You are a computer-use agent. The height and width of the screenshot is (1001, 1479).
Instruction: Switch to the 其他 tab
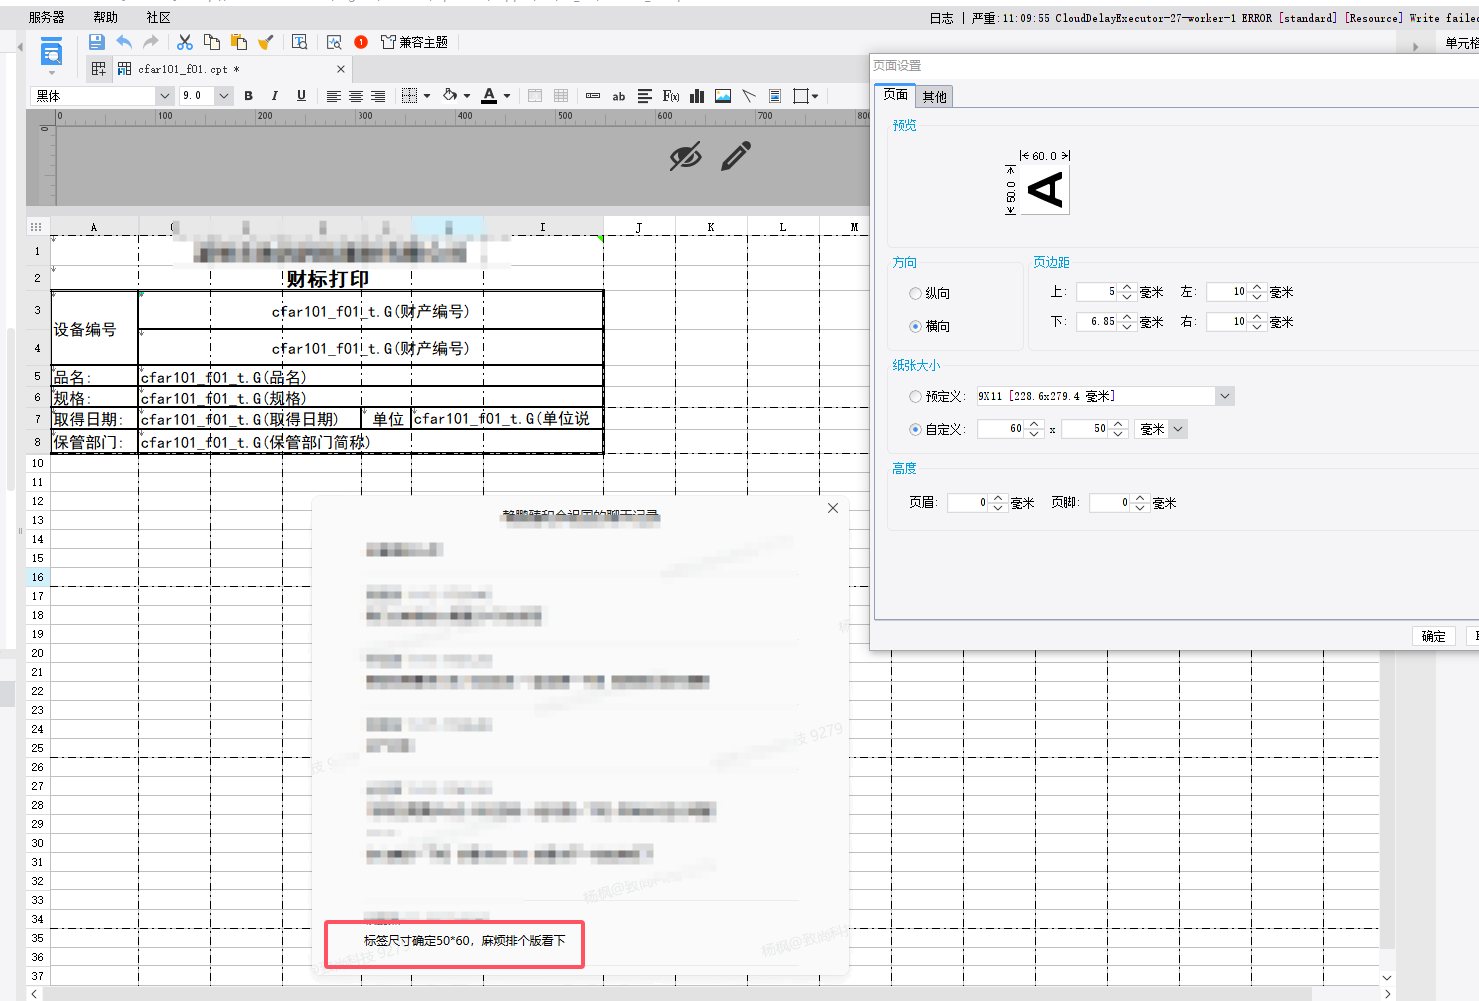934,97
